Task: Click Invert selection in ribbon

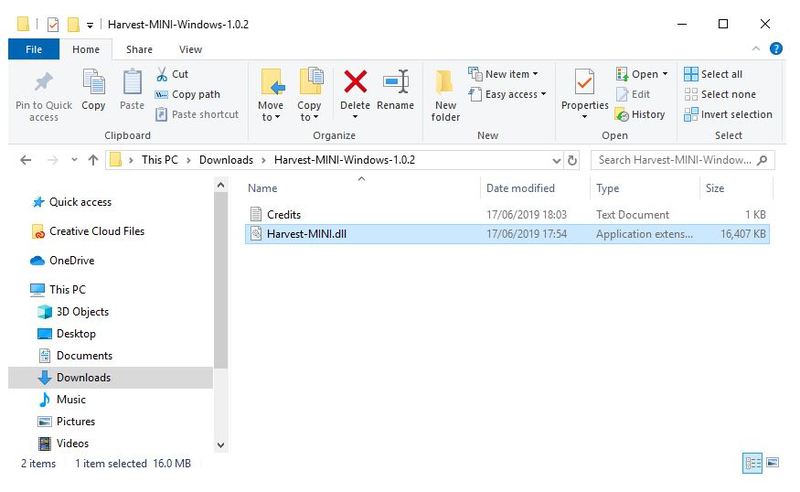Action: (x=728, y=114)
